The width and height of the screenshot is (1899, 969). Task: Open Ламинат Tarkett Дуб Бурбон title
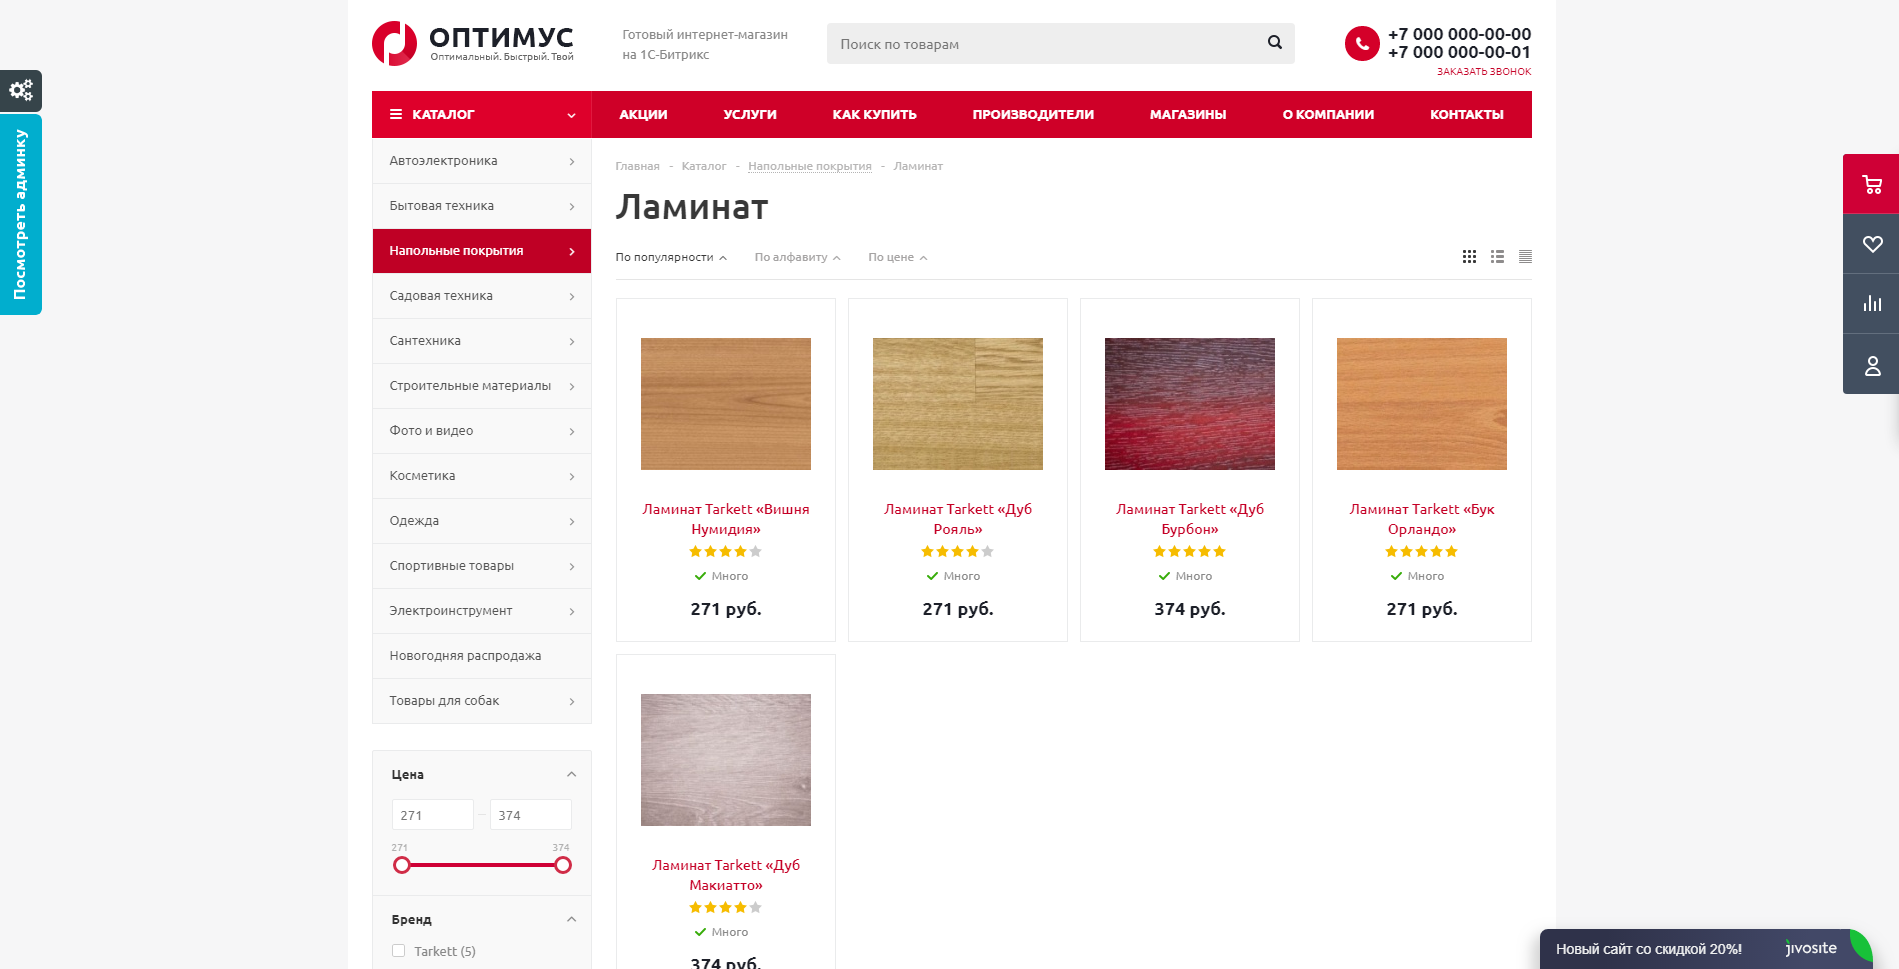pyautogui.click(x=1190, y=519)
